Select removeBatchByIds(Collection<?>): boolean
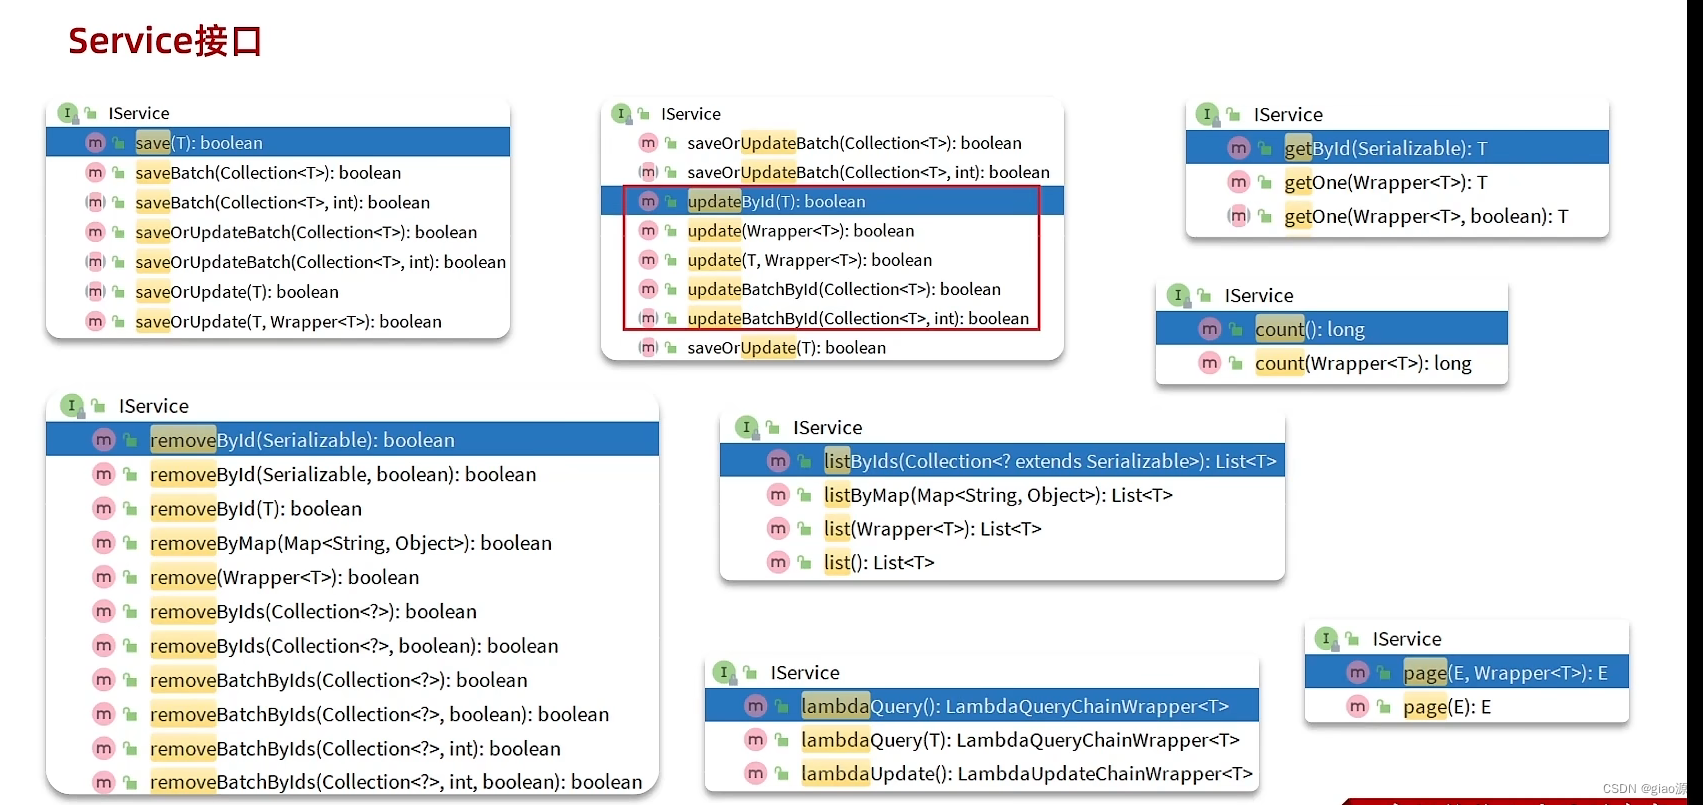 pos(339,680)
